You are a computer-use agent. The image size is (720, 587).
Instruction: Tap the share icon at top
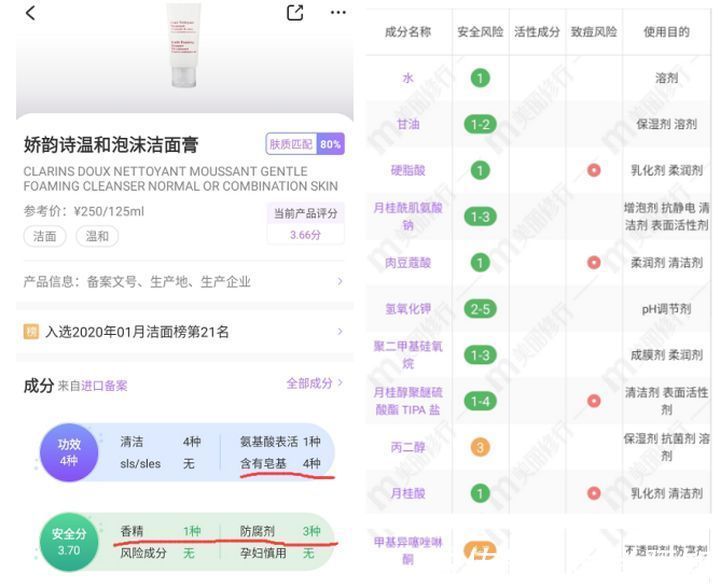[295, 13]
